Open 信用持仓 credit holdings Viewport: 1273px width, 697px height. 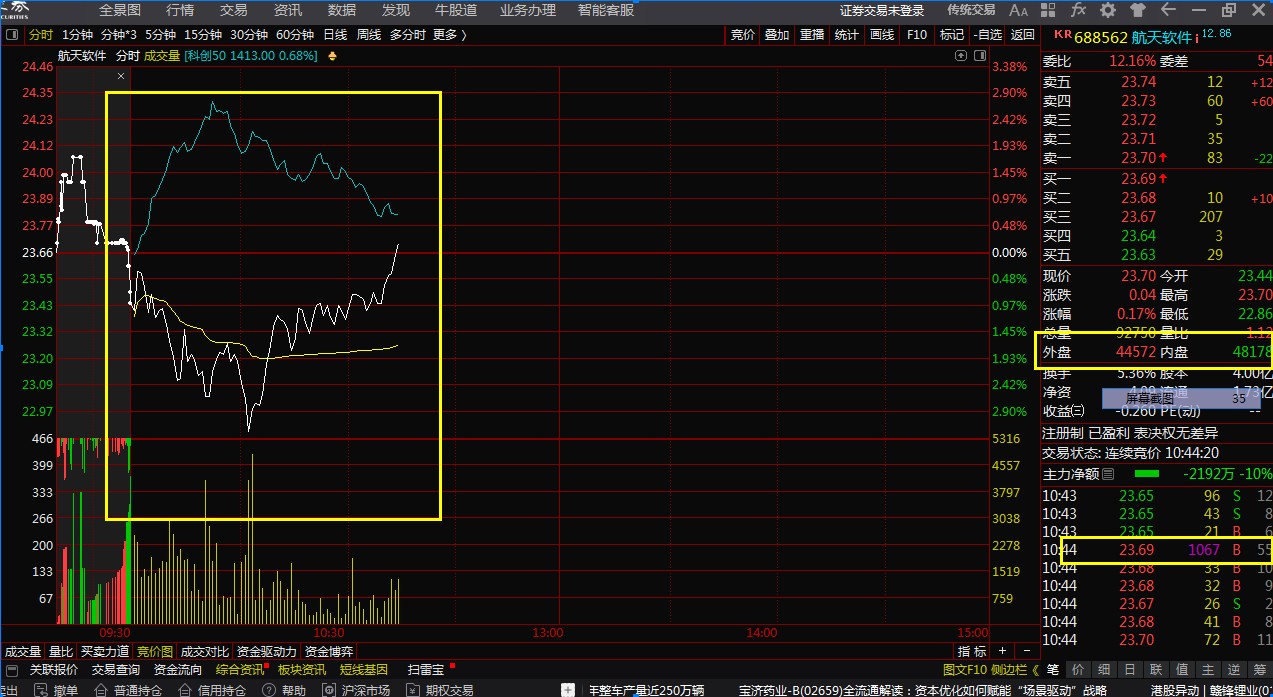pyautogui.click(x=210, y=690)
